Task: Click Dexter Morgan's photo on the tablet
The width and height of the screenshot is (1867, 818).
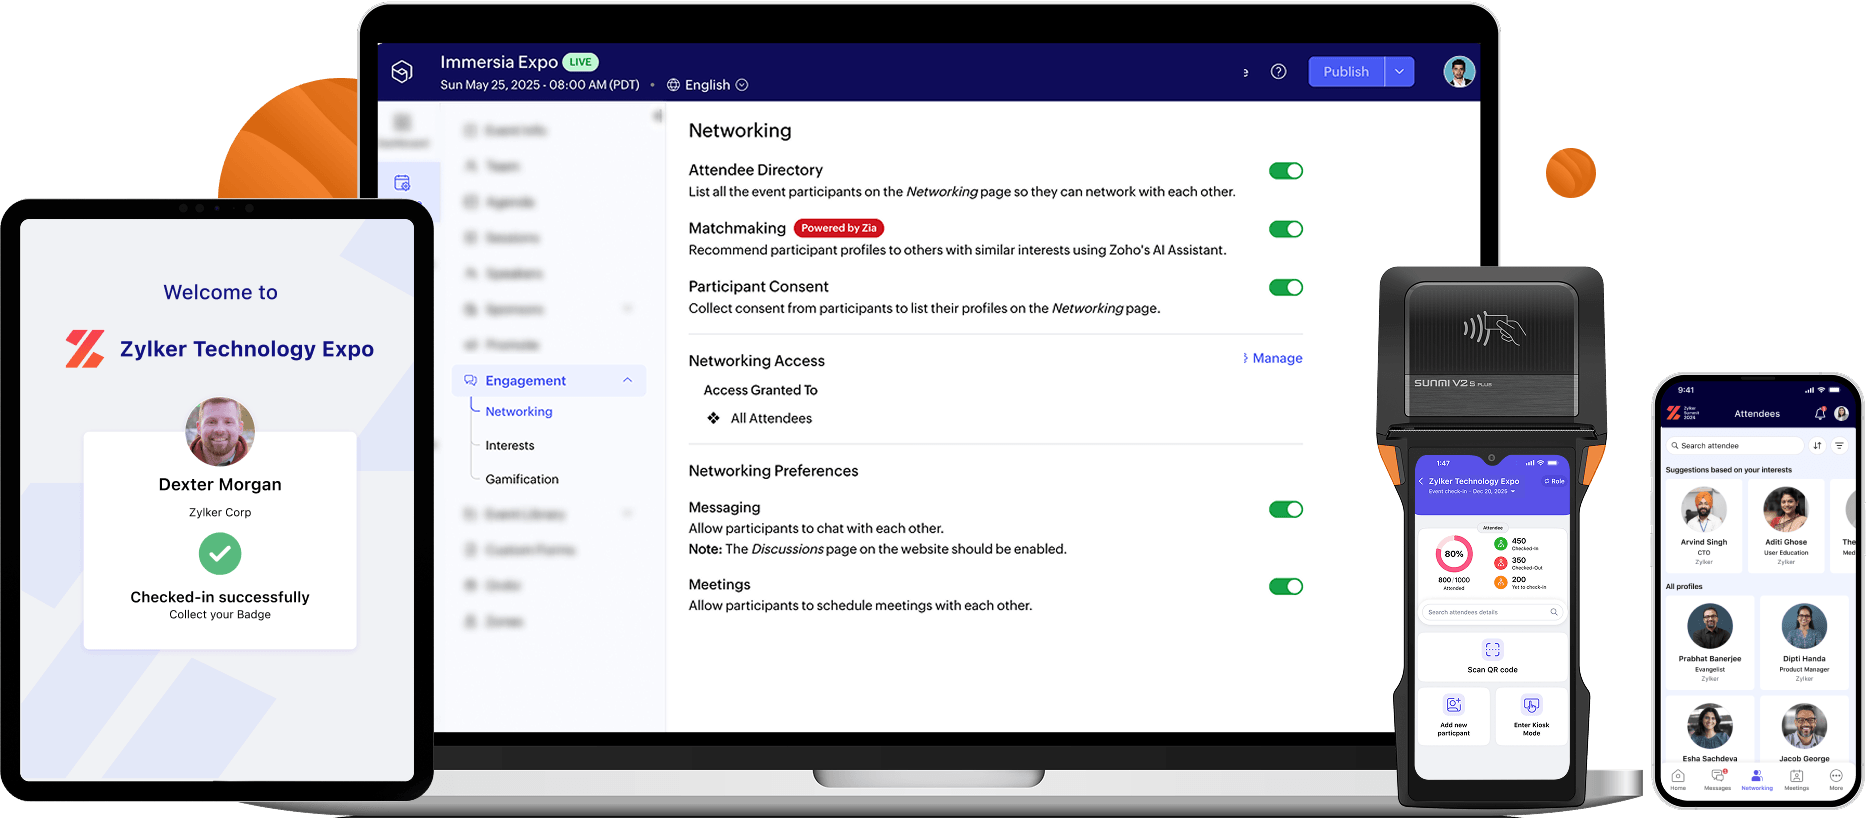Action: point(220,432)
